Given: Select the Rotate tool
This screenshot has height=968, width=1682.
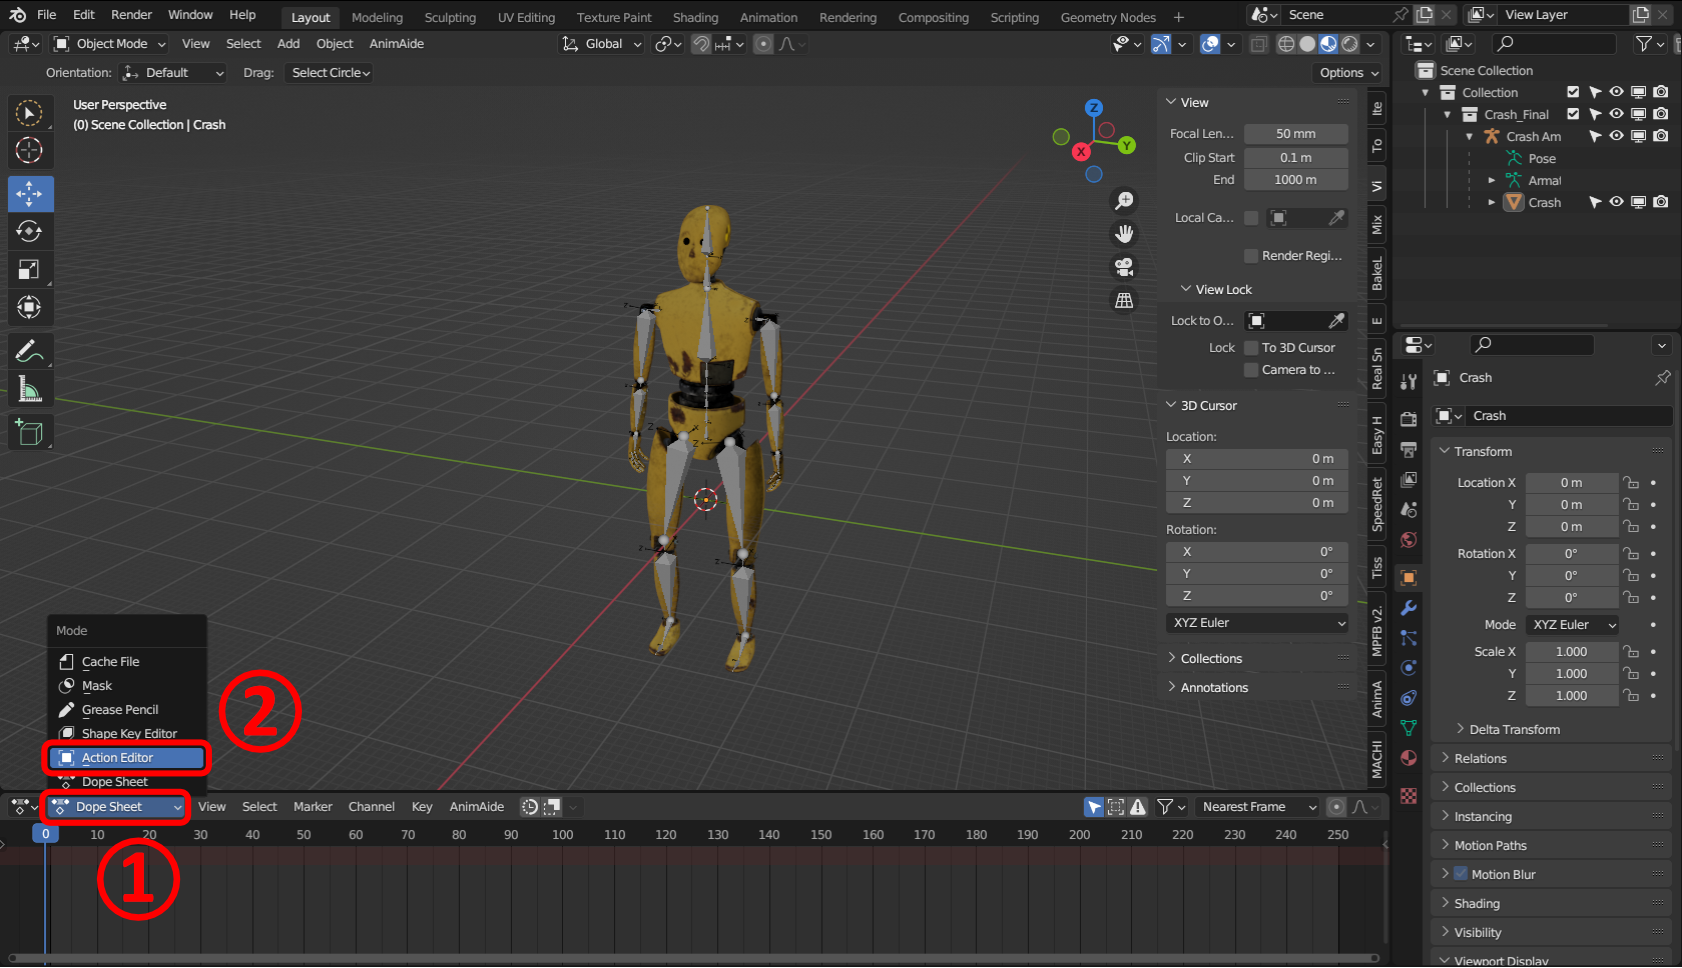Looking at the screenshot, I should coord(30,231).
